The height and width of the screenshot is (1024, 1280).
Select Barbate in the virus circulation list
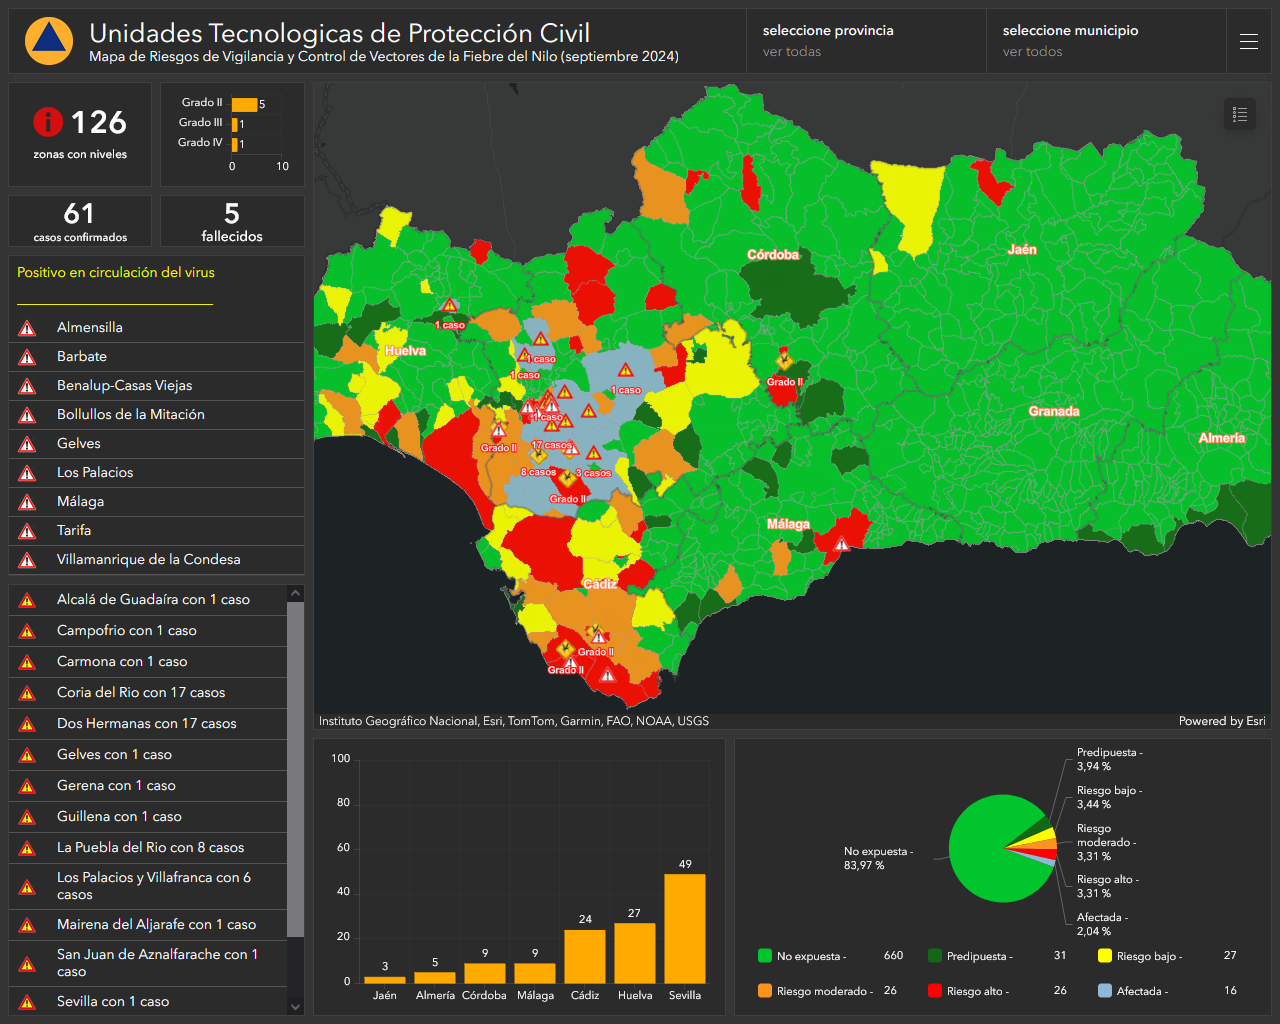point(156,357)
